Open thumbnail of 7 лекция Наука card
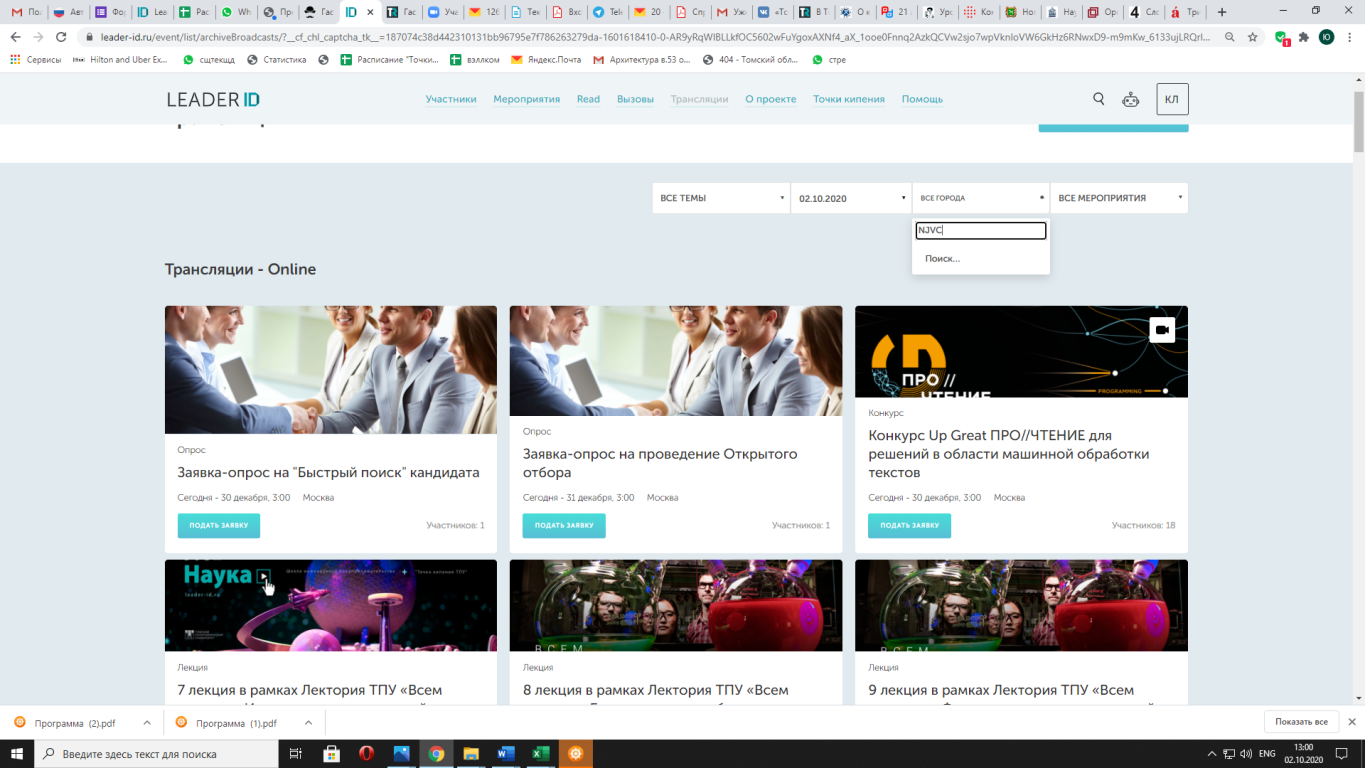 click(330, 605)
